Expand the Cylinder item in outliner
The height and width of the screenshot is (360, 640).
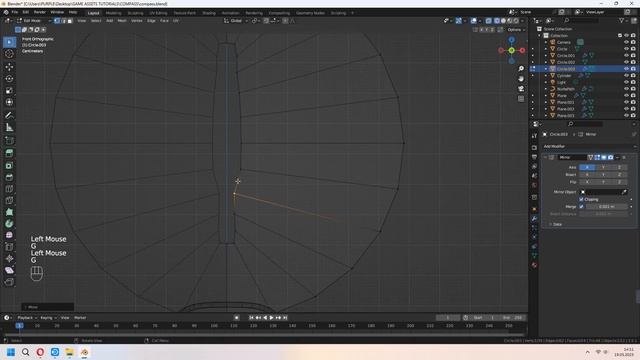(x=546, y=76)
